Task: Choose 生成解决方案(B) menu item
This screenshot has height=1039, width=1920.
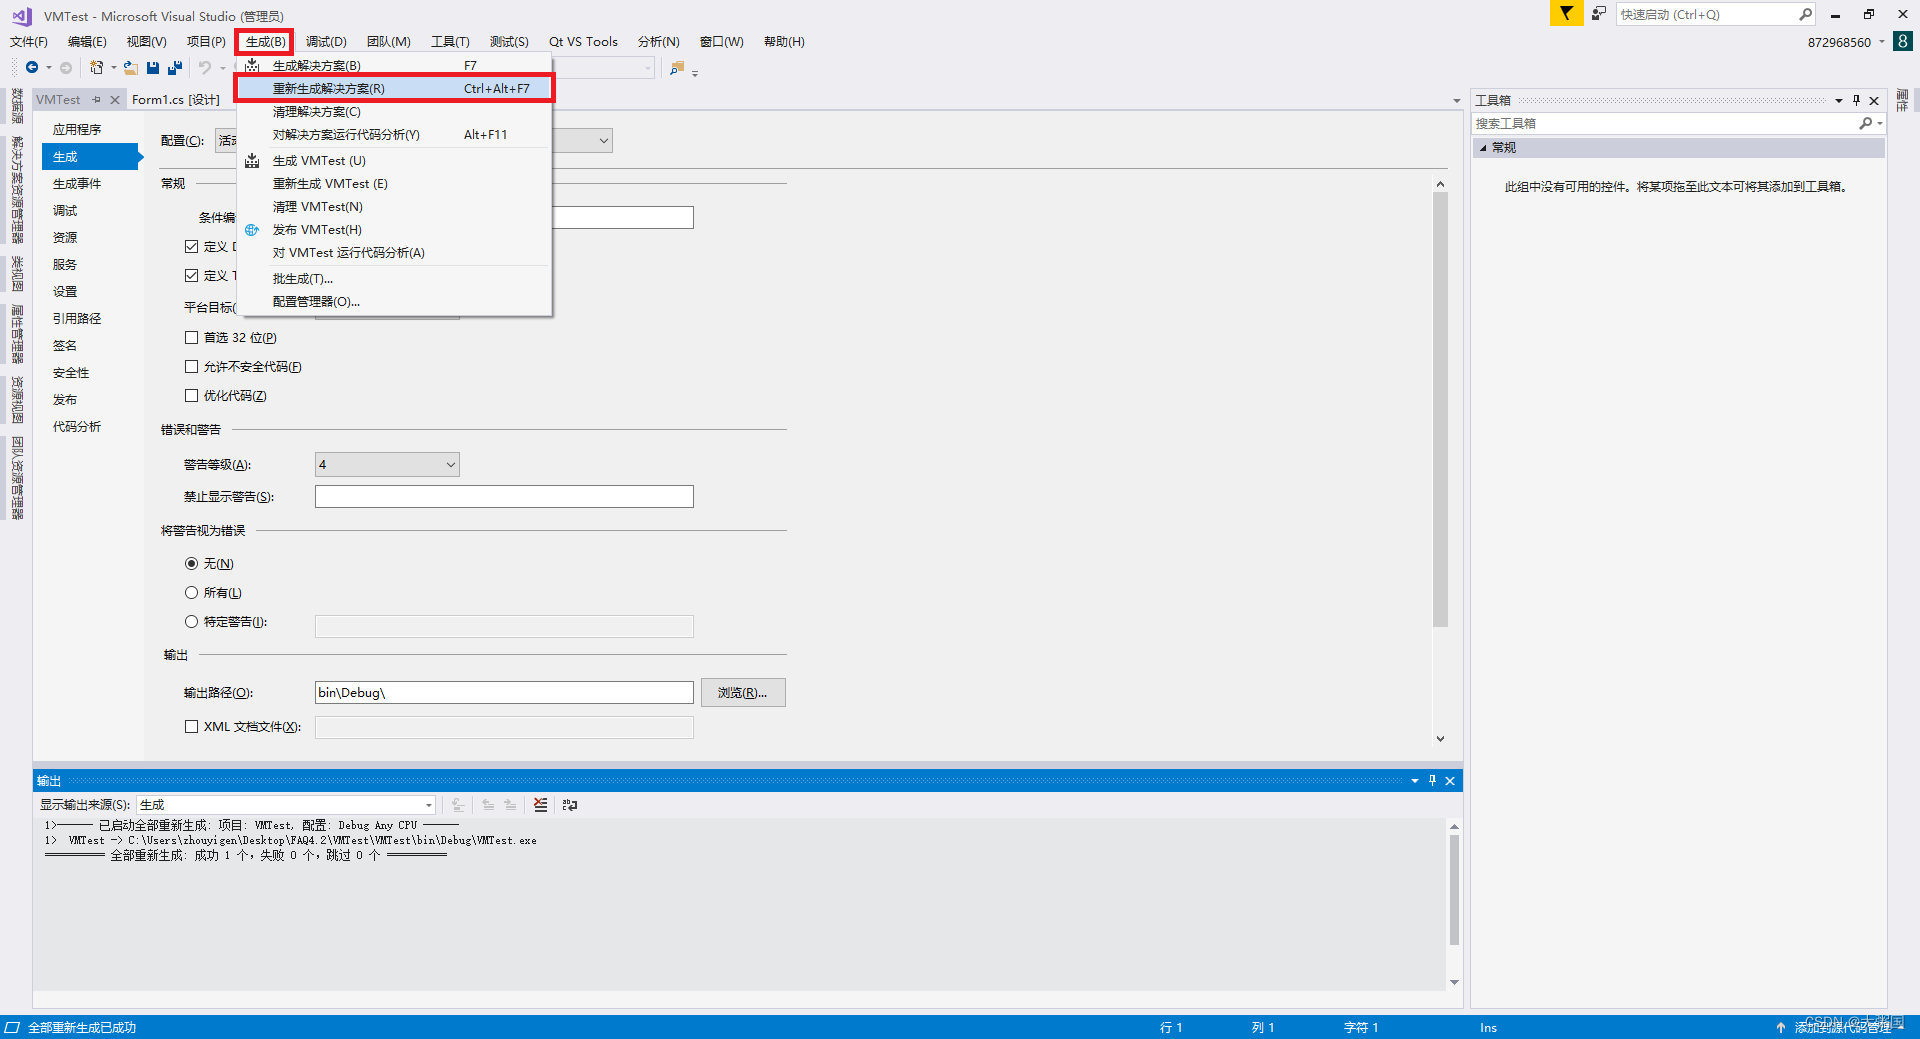Action: tap(394, 66)
